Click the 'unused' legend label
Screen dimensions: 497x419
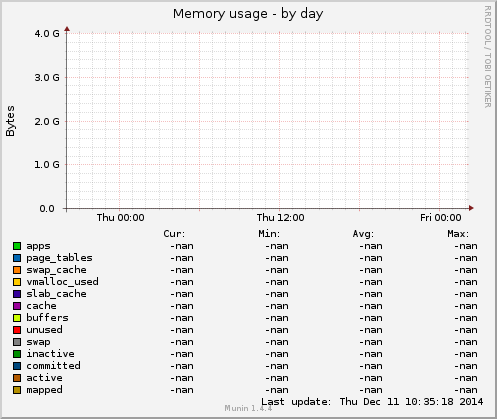coord(44,330)
